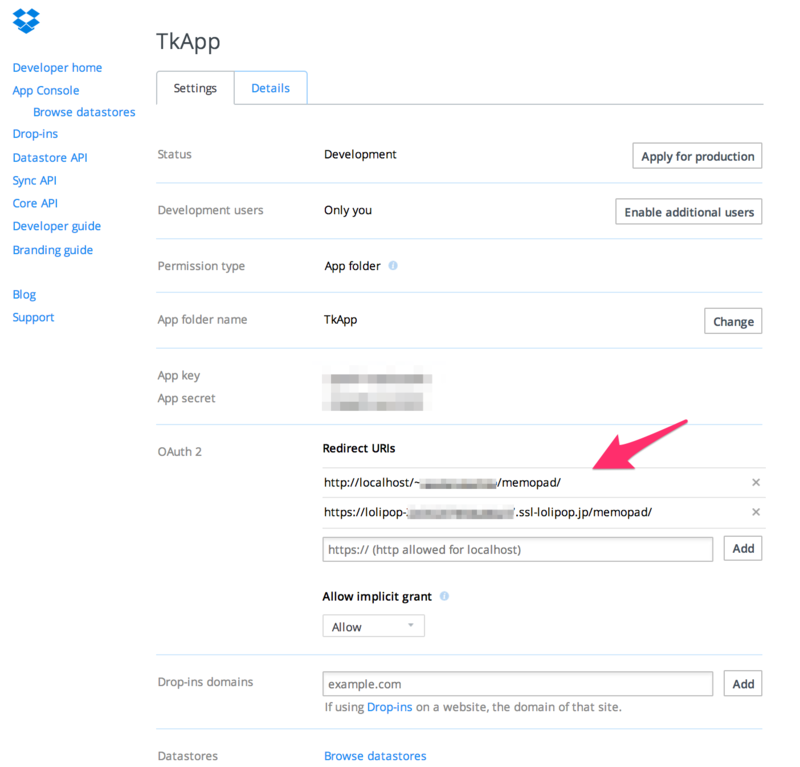The width and height of the screenshot is (800, 767).
Task: Open Developer home in sidebar
Action: (57, 68)
